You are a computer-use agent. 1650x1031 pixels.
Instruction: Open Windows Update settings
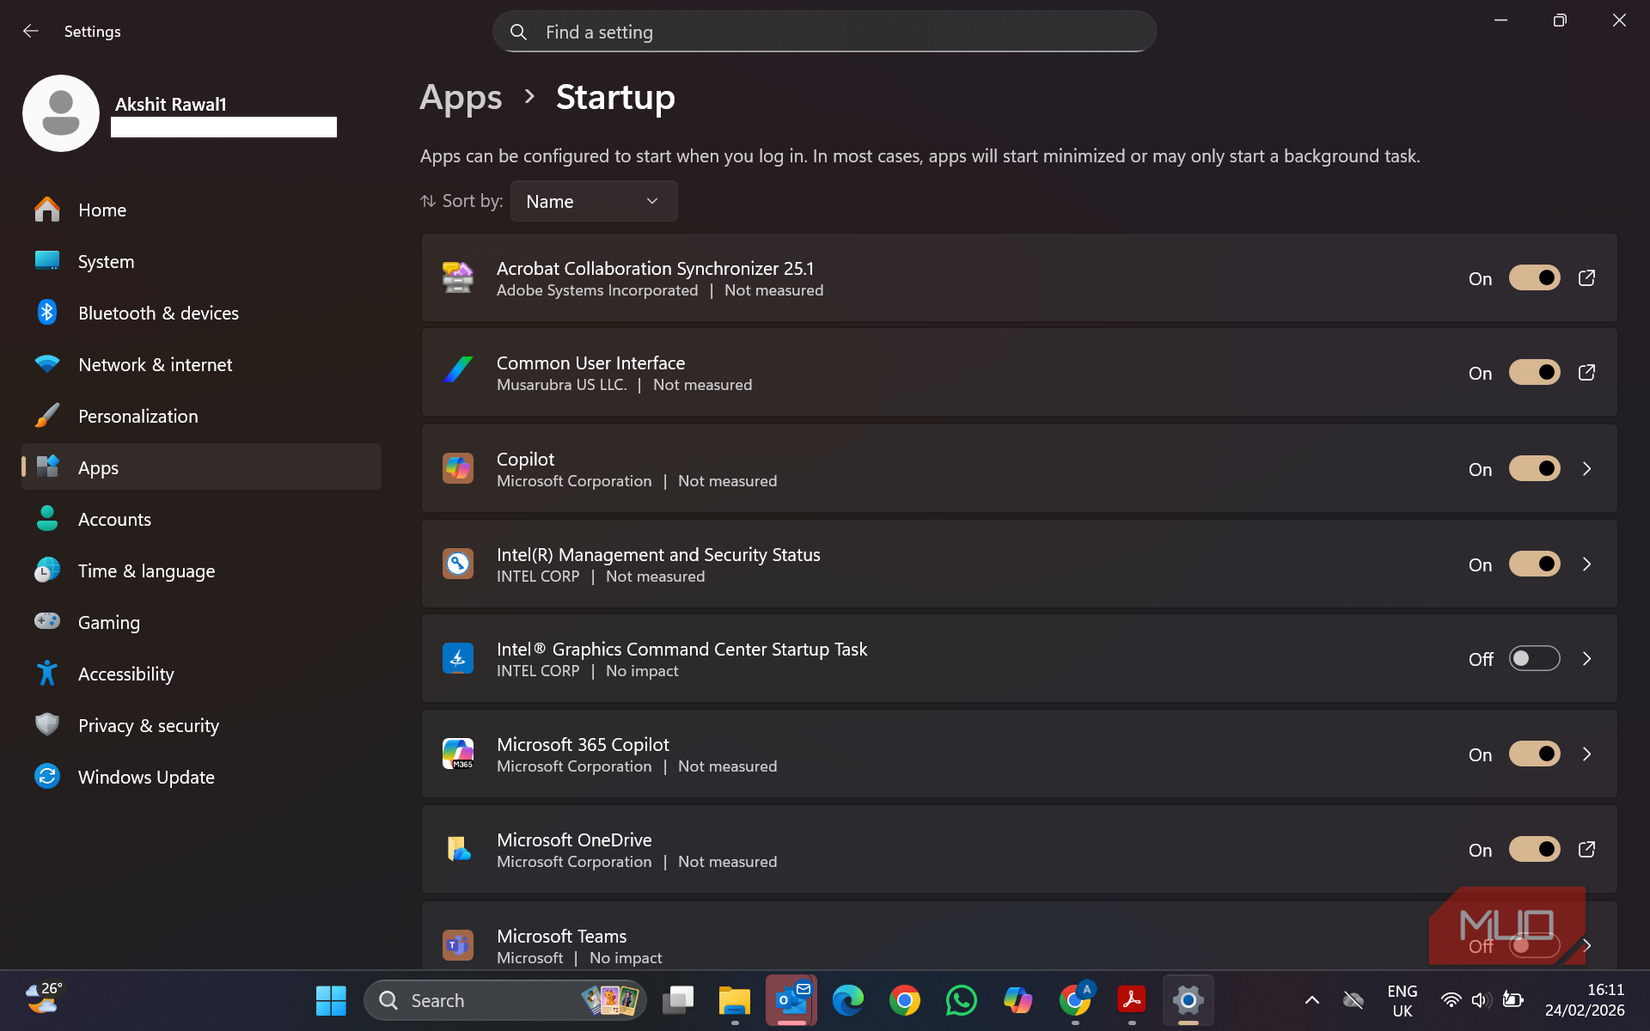click(x=146, y=776)
